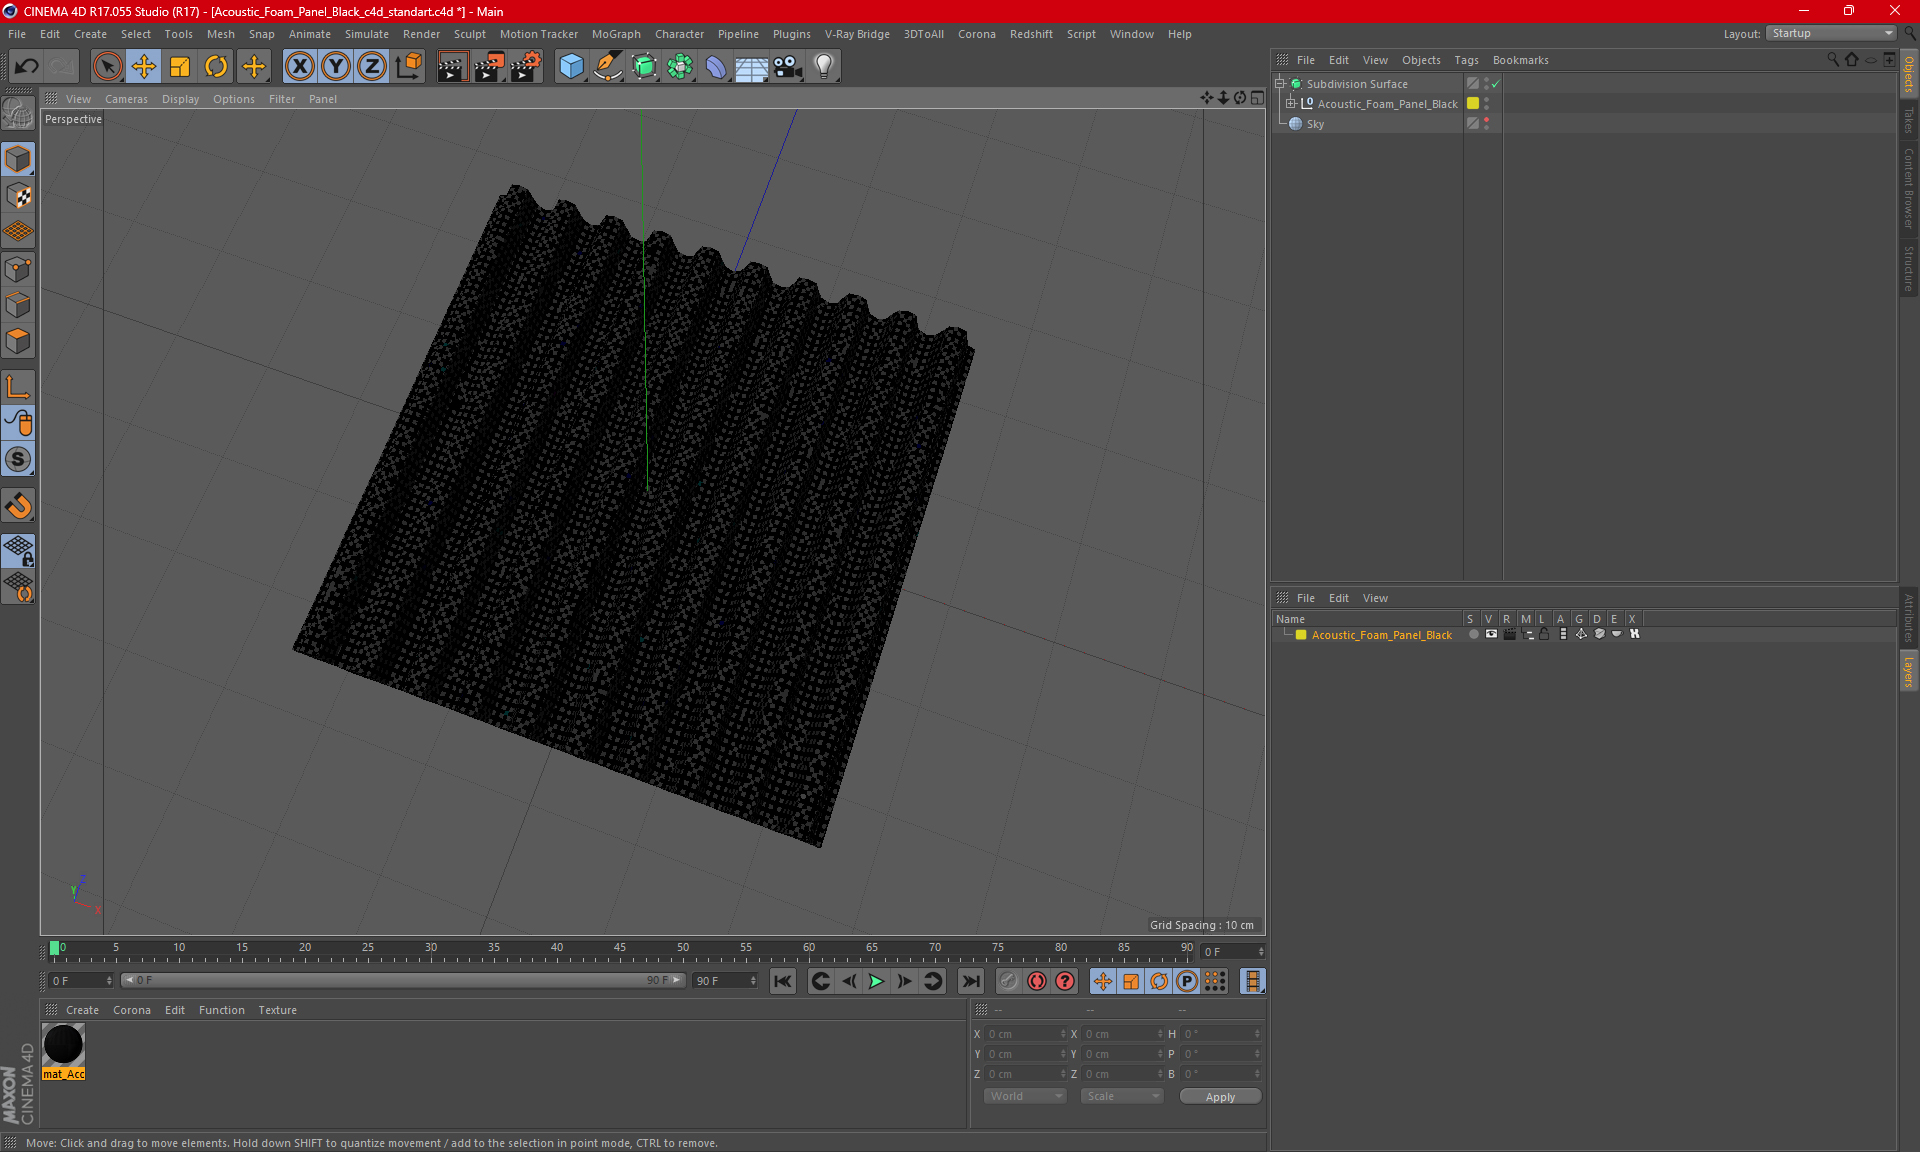Toggle viewport maximize icon
The image size is (1920, 1152).
[x=1257, y=98]
